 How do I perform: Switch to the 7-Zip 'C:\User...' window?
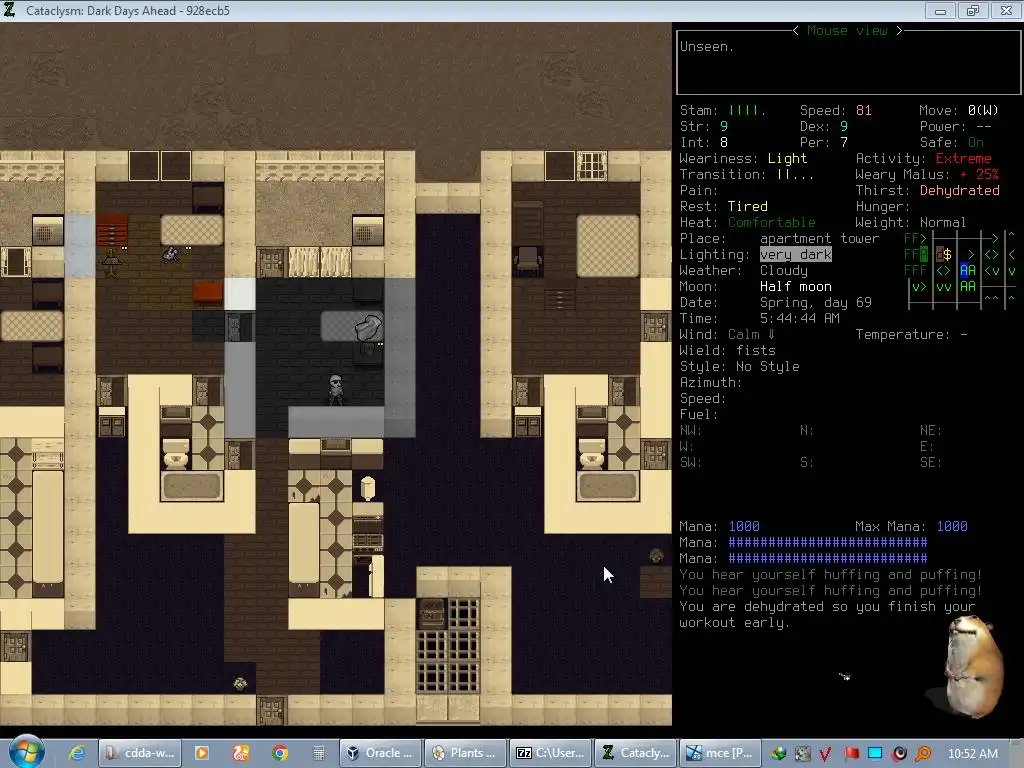click(x=551, y=753)
